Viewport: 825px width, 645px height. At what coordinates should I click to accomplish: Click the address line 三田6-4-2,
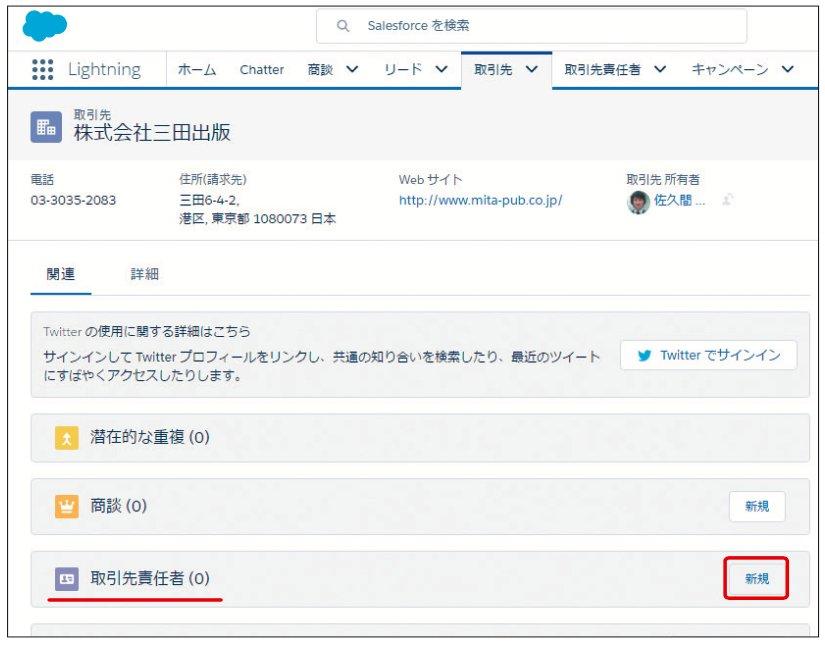[x=209, y=200]
